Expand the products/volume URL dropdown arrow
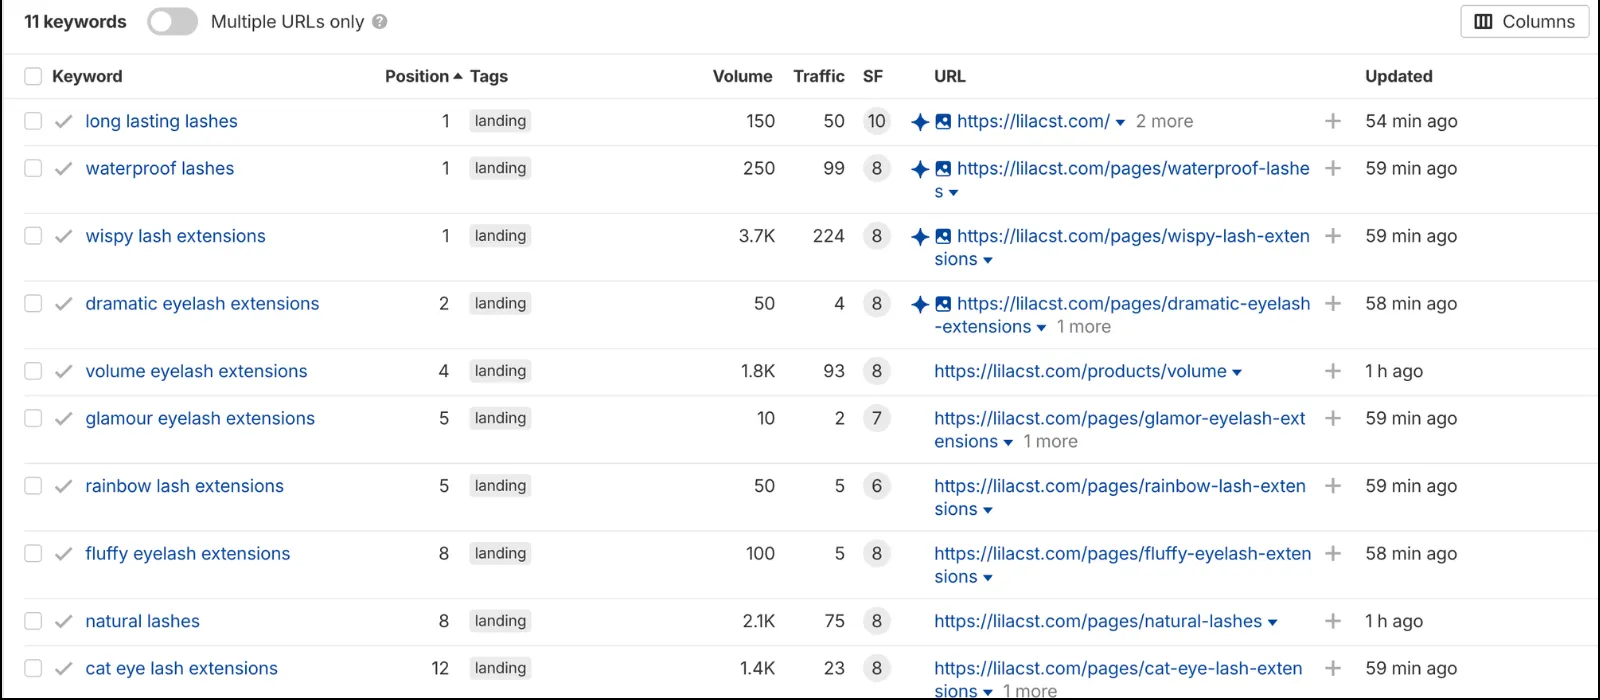 click(1237, 373)
